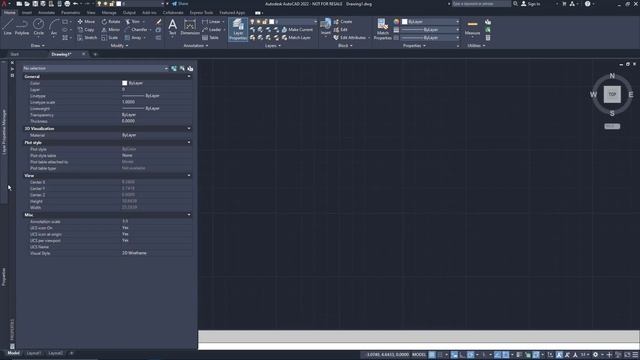The width and height of the screenshot is (640, 360).
Task: Open workspace switching gear in status bar
Action: point(596,355)
